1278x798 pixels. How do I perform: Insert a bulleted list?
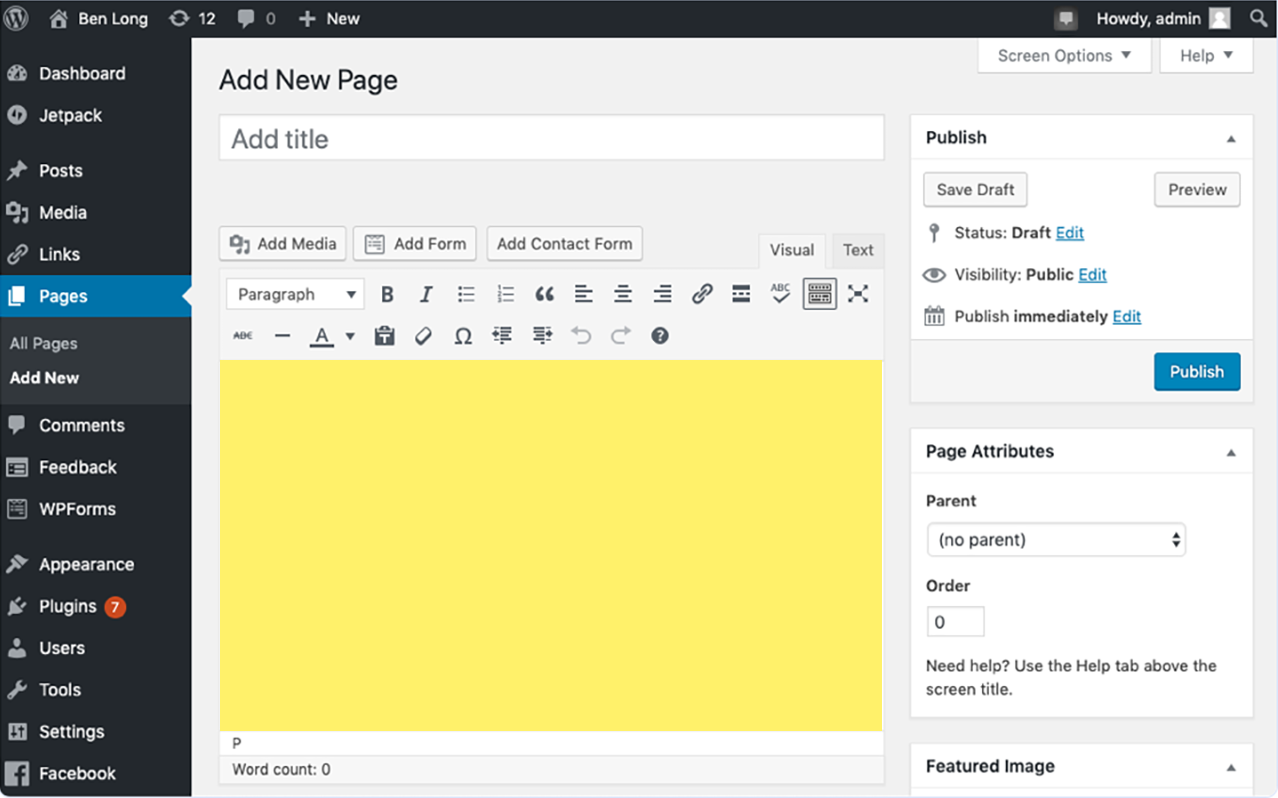(x=466, y=294)
